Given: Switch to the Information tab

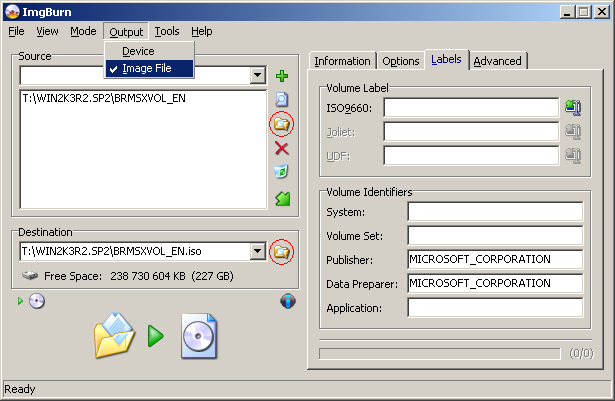Looking at the screenshot, I should pos(342,61).
